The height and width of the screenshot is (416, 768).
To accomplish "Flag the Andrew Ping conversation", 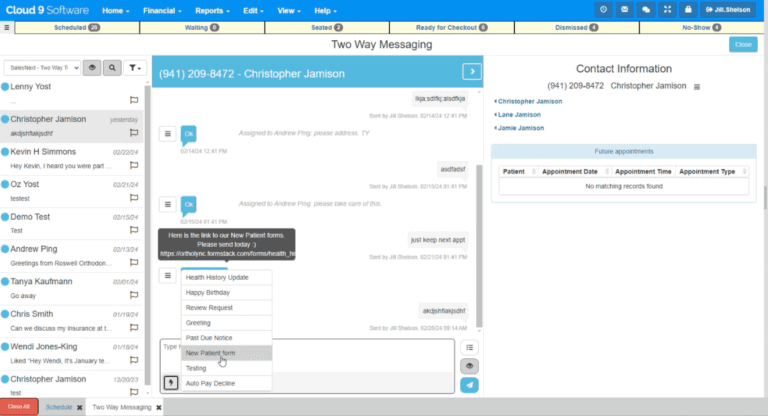I will coord(134,263).
